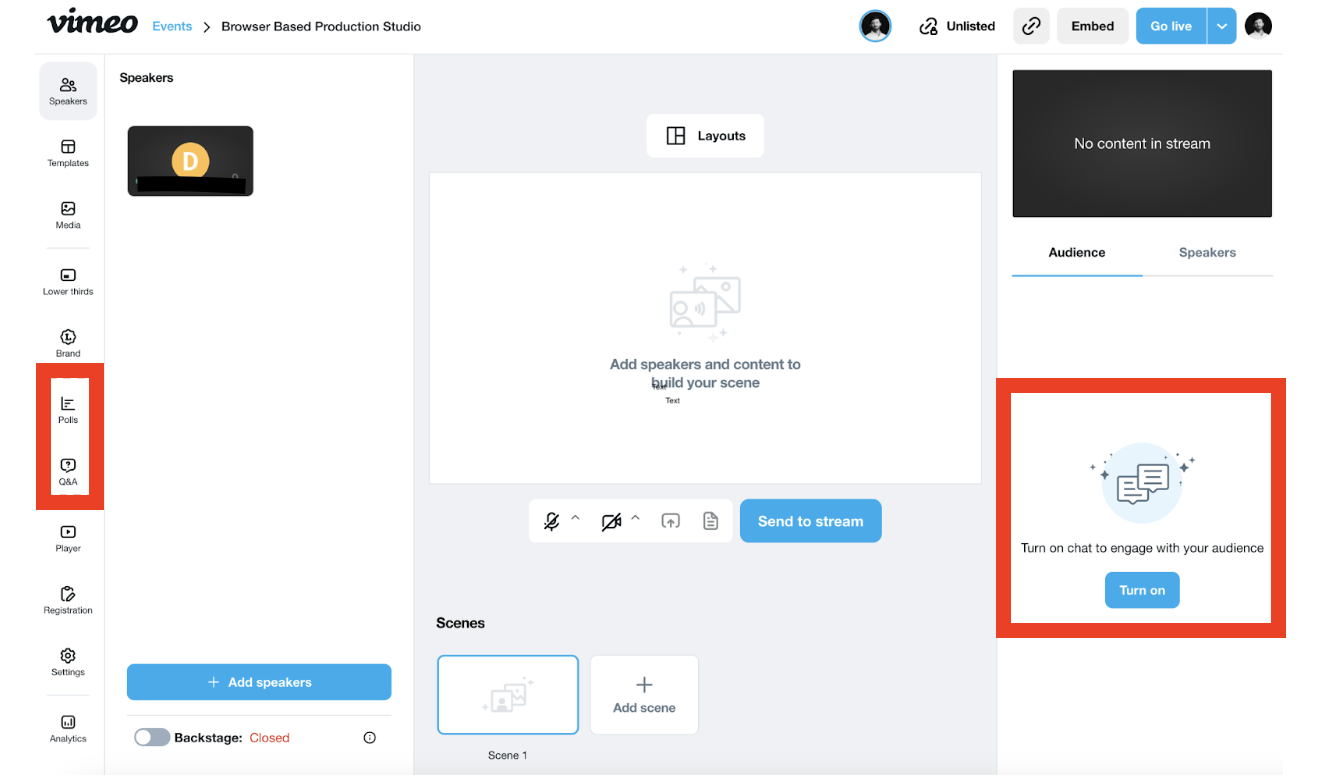This screenshot has width=1322, height=776.
Task: Expand the Go live dropdown arrow
Action: click(1222, 26)
